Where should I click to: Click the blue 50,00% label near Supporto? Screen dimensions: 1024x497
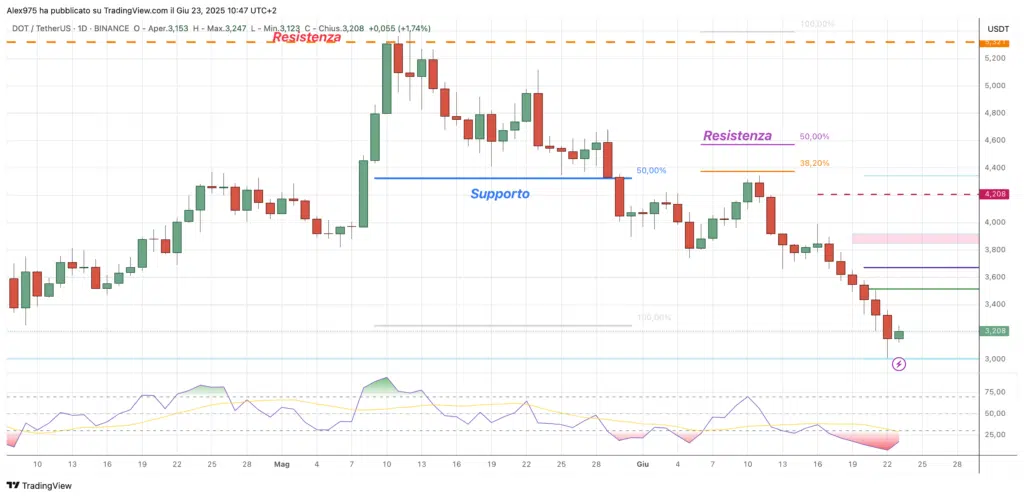pos(651,171)
